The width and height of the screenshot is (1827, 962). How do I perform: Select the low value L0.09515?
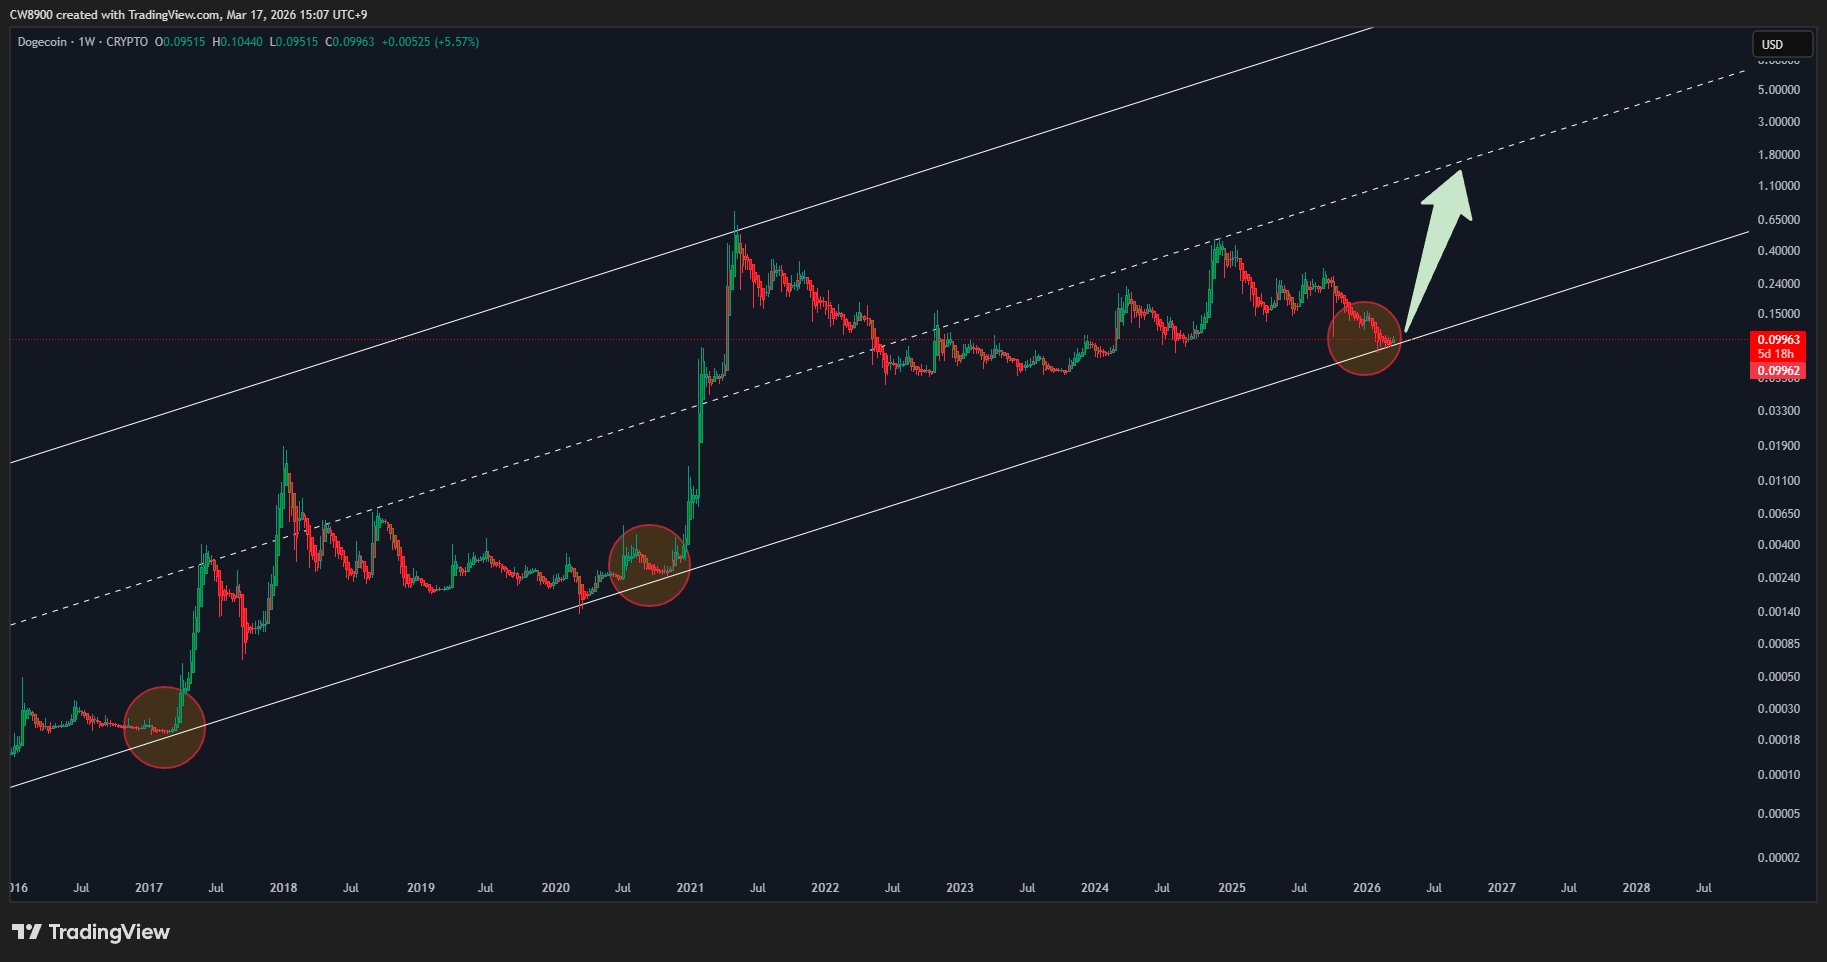(294, 42)
